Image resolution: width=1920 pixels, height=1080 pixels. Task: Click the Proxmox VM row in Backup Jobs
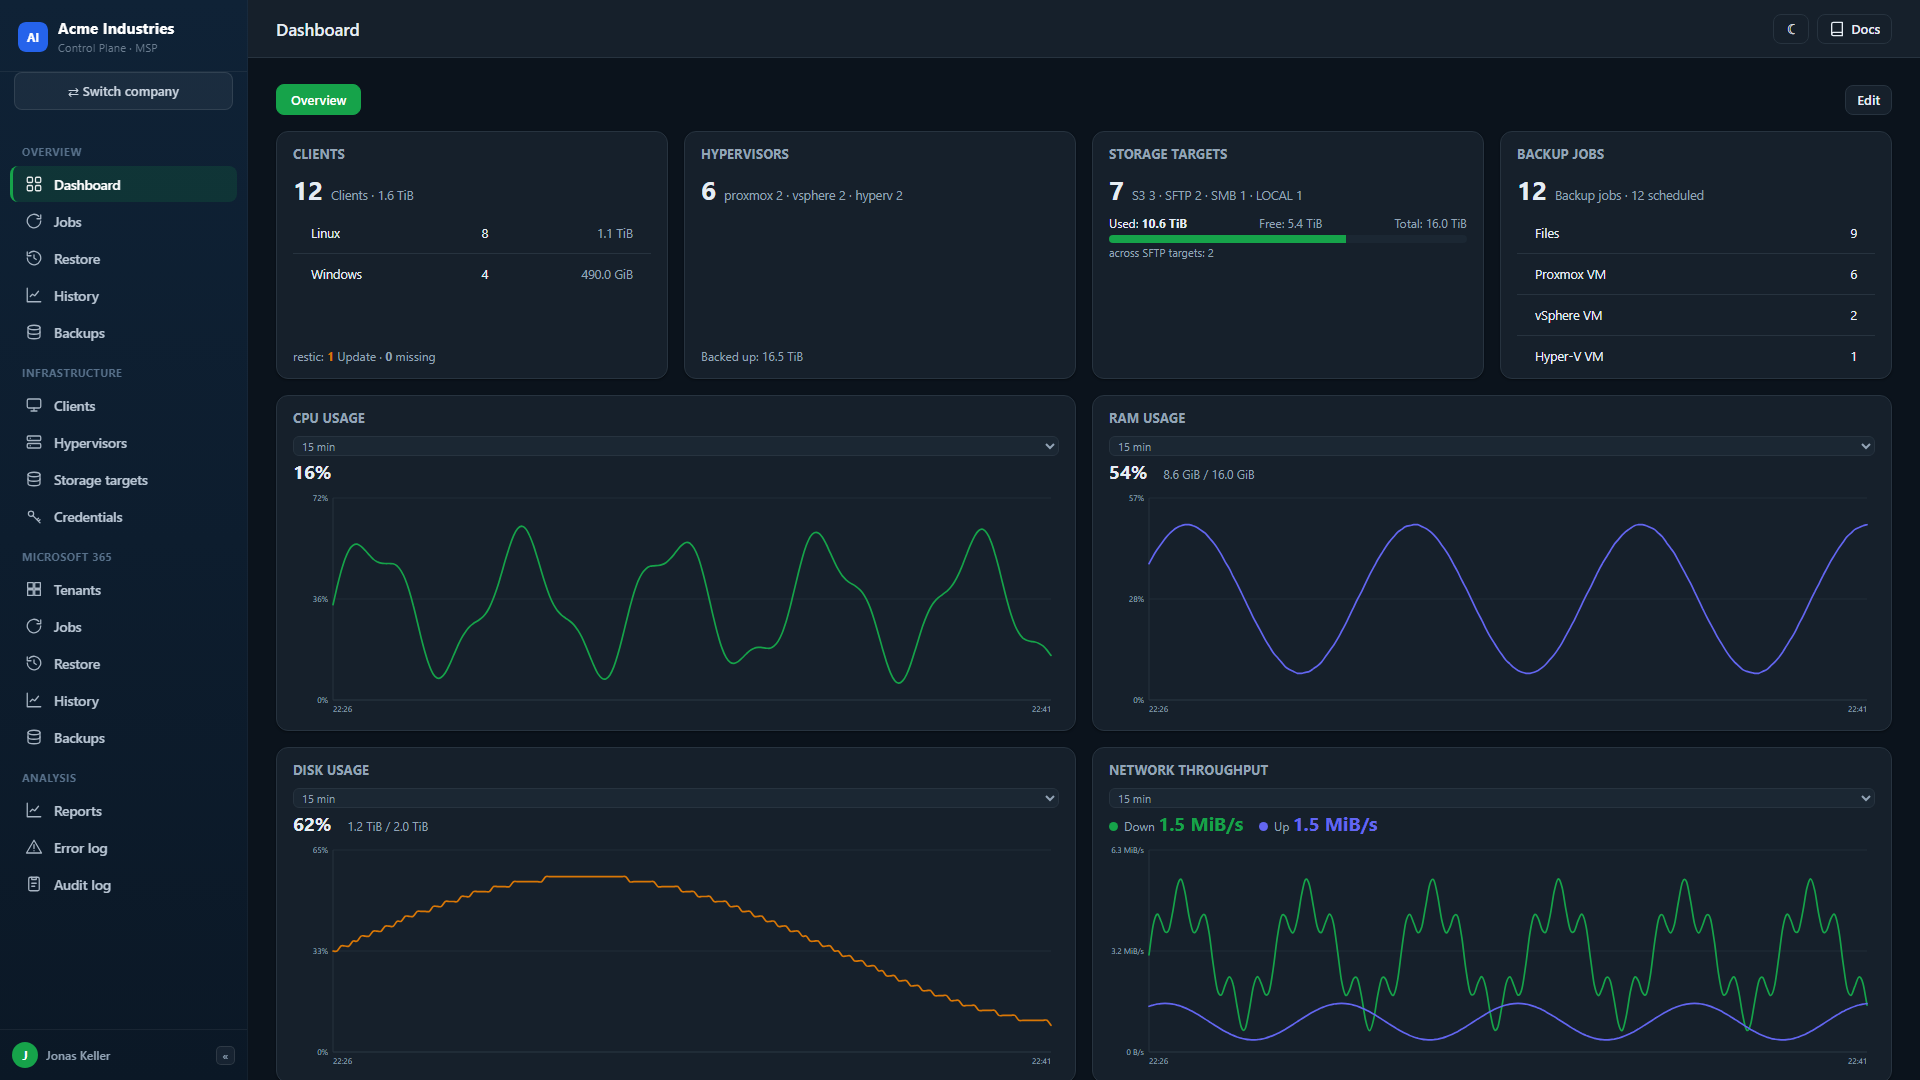1696,275
